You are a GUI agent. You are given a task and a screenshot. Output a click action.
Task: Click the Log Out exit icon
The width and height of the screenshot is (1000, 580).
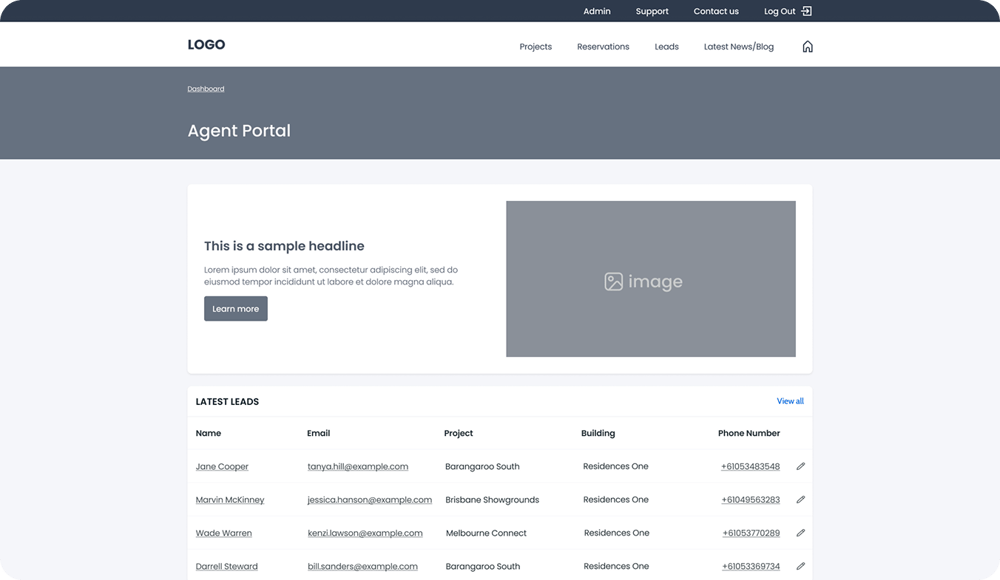[x=806, y=11]
